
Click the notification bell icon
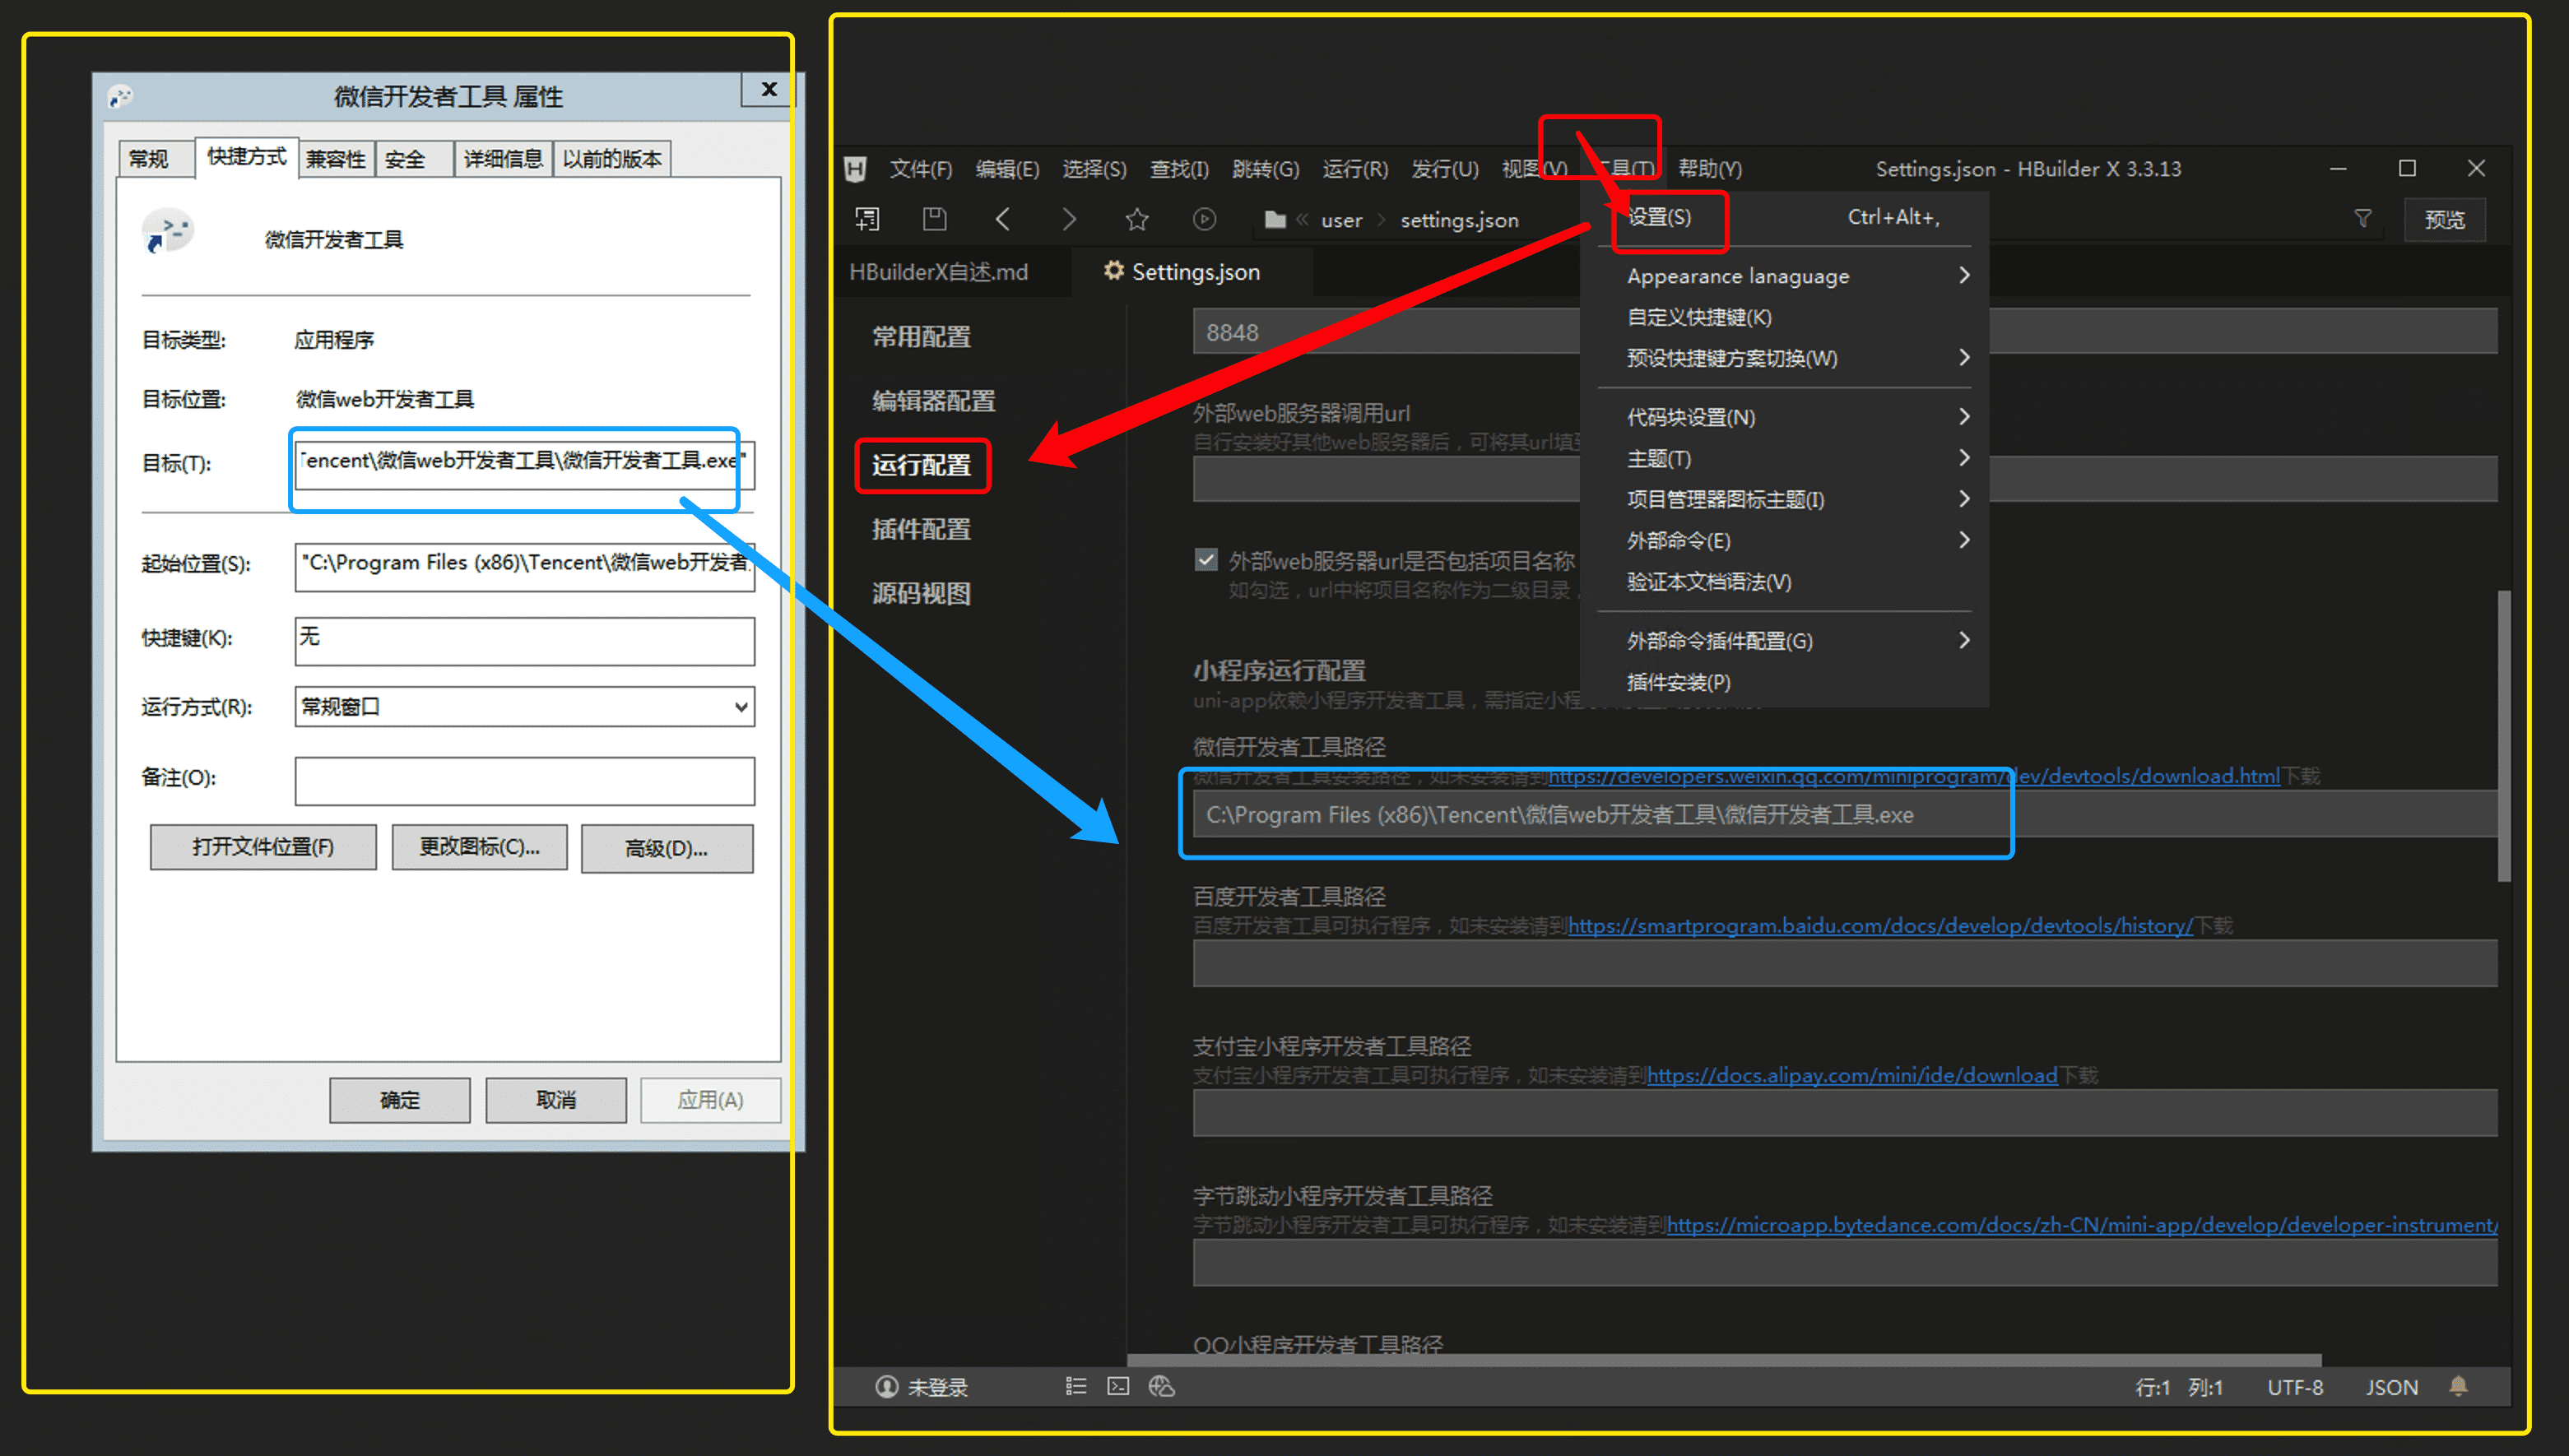[2459, 1386]
